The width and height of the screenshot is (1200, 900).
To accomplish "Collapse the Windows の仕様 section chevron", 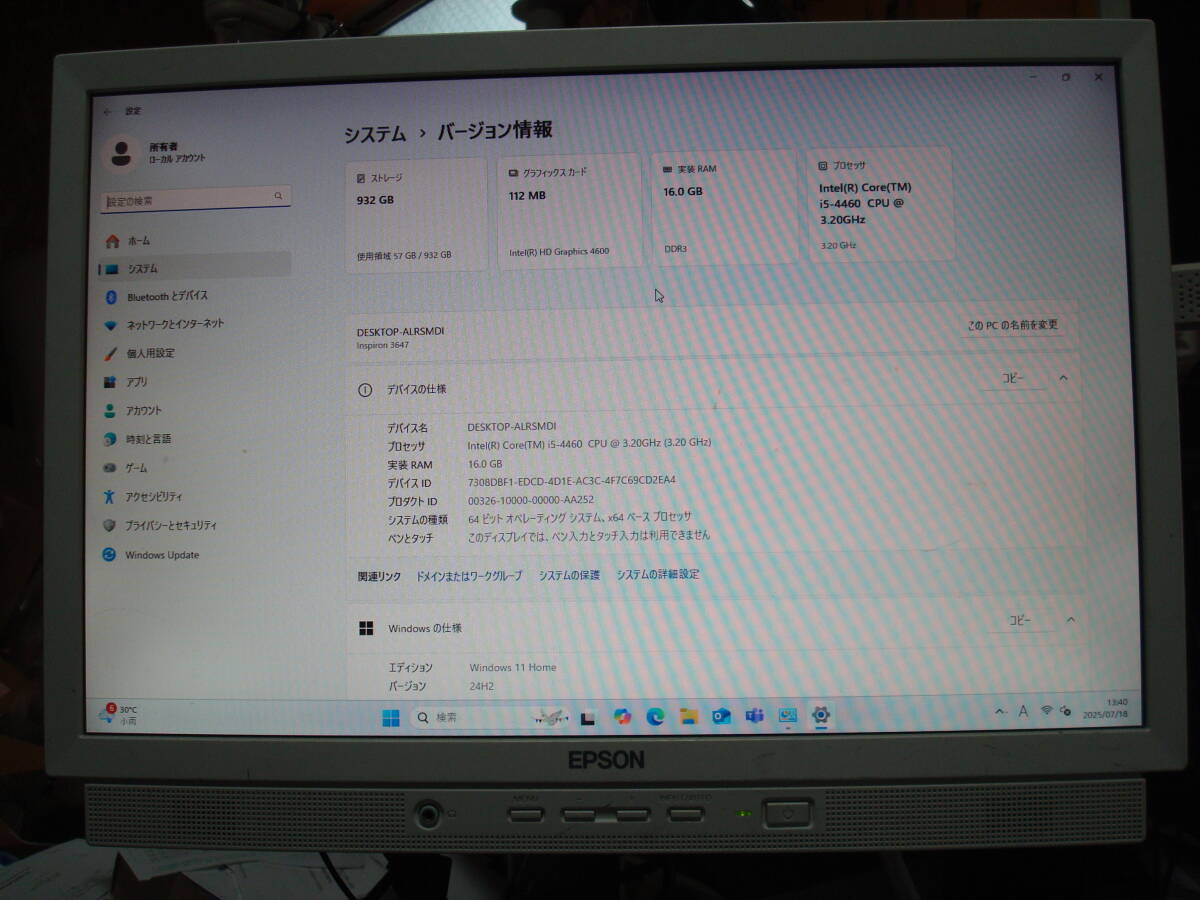I will click(1070, 620).
